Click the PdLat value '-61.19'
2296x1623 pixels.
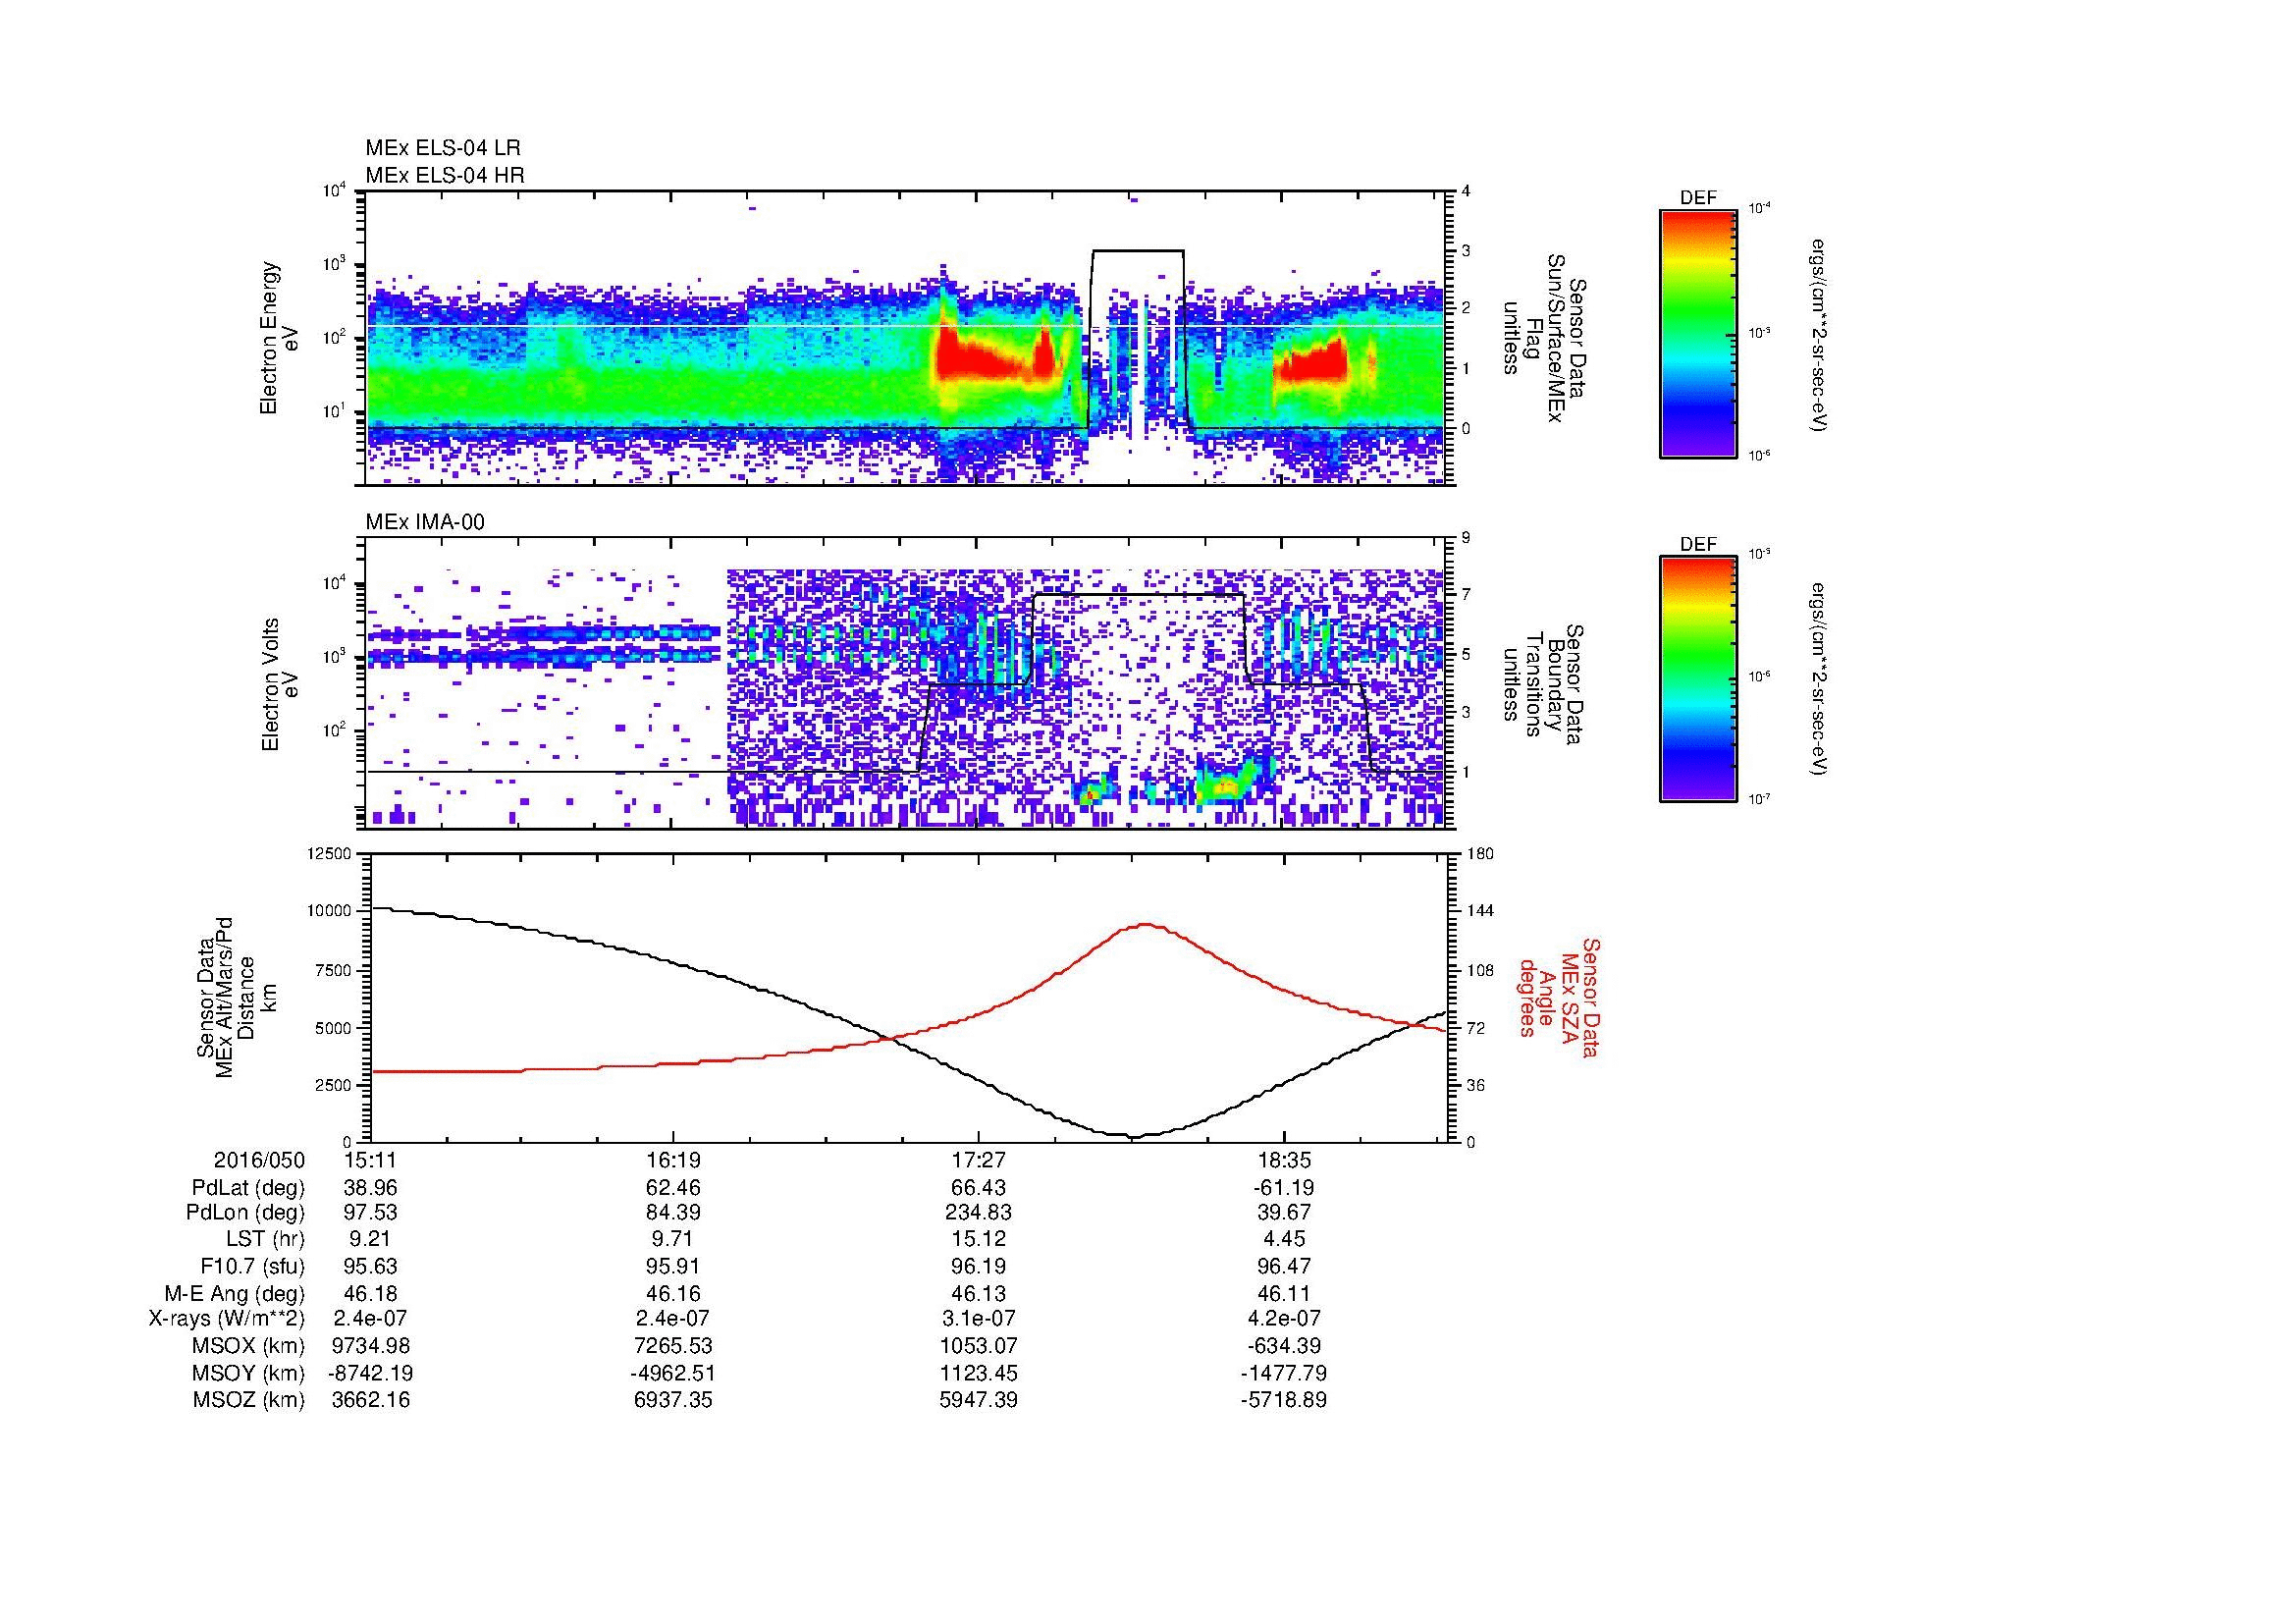pyautogui.click(x=1283, y=1188)
